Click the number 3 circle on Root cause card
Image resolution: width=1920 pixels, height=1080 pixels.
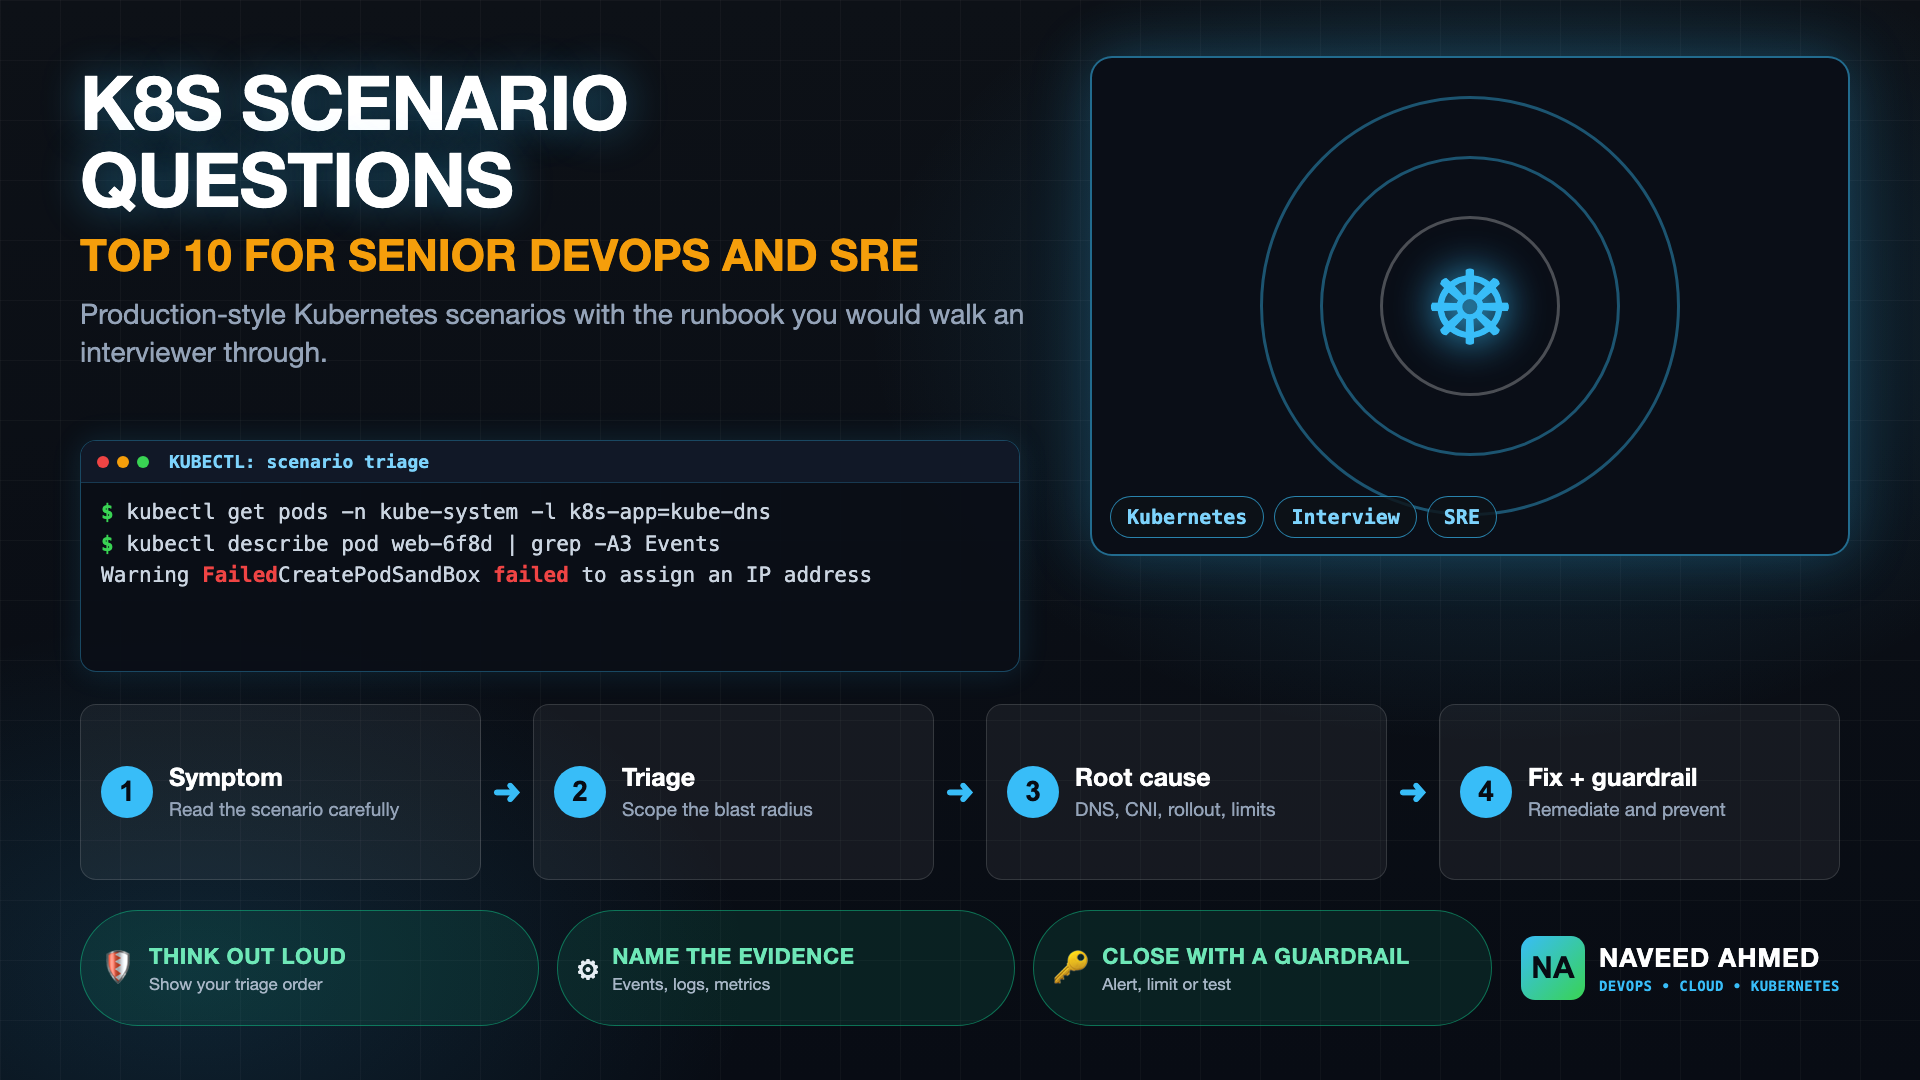coord(1033,792)
